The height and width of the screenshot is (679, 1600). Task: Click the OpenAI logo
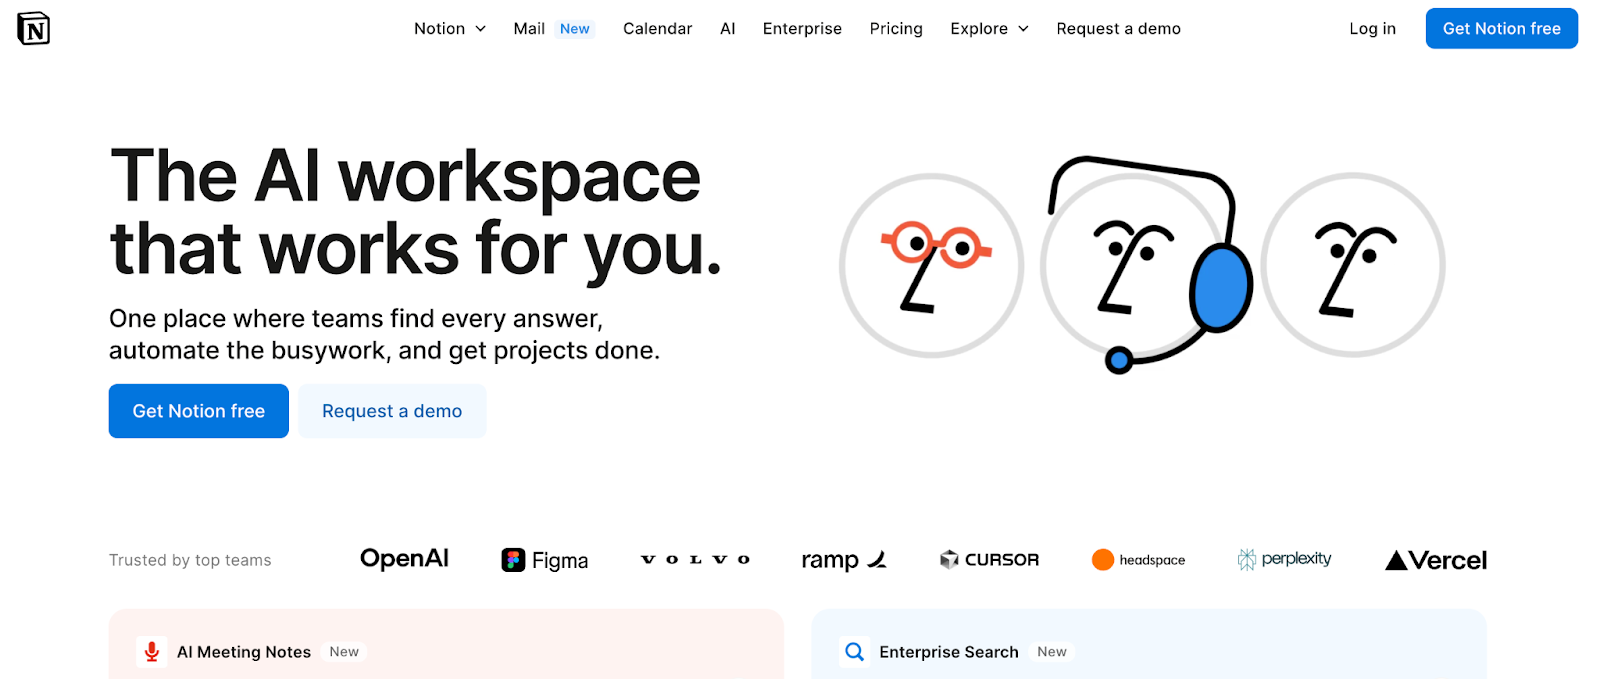pyautogui.click(x=404, y=559)
